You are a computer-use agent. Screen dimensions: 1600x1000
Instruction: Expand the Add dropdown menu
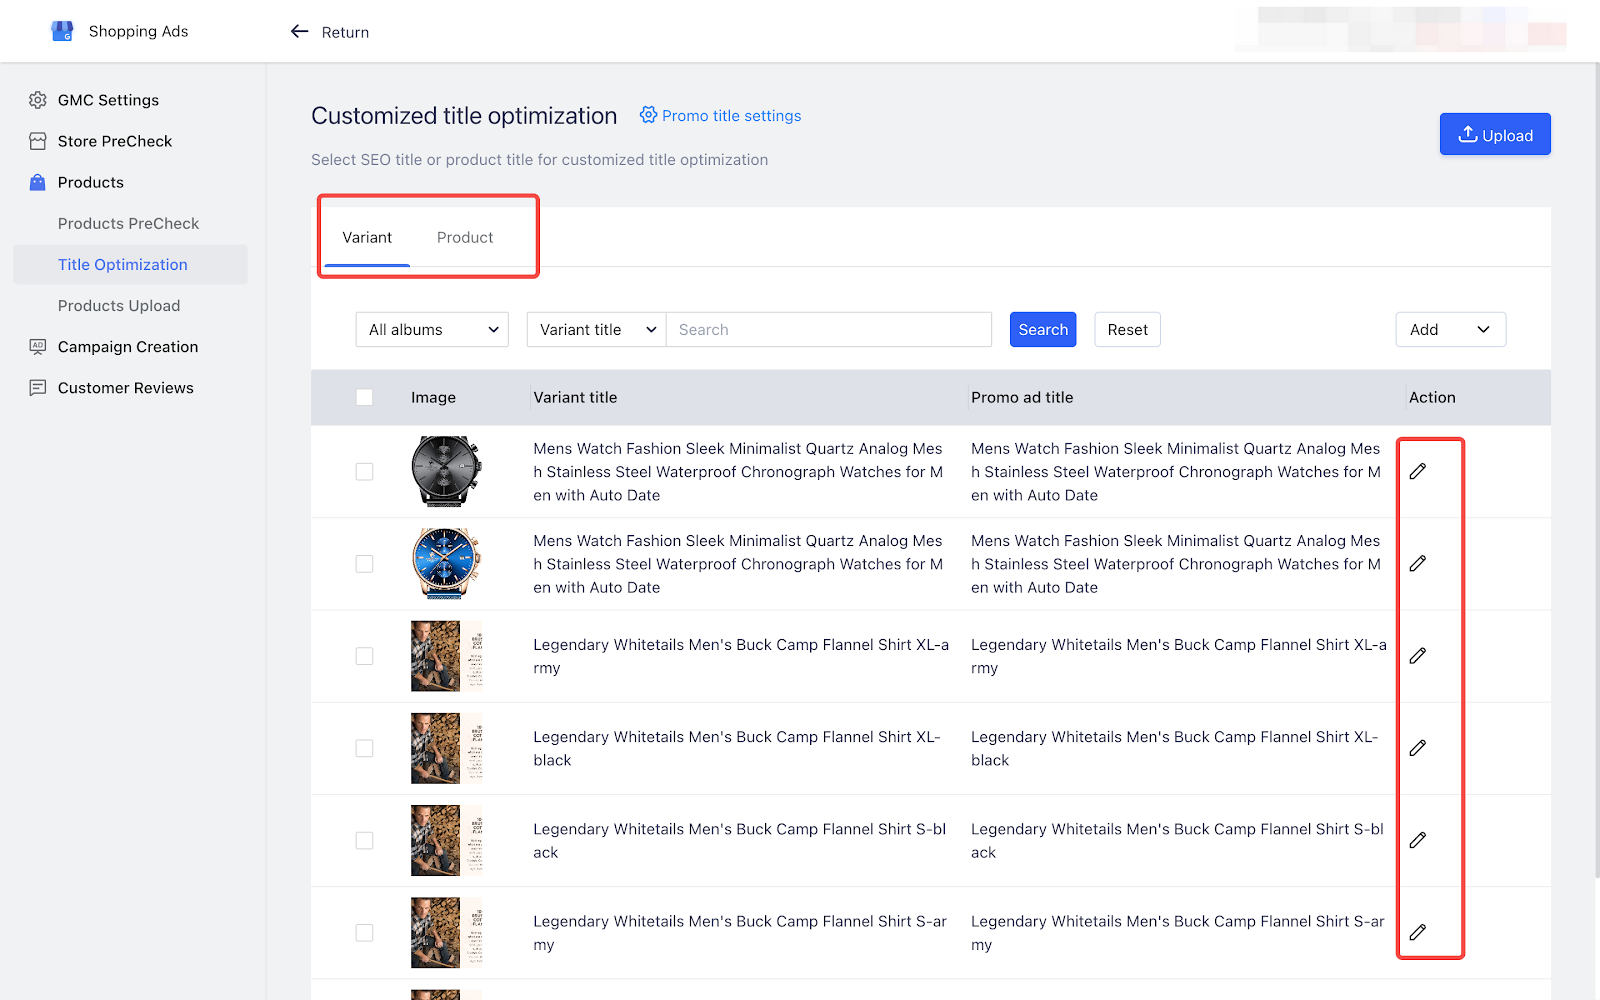[1451, 330]
